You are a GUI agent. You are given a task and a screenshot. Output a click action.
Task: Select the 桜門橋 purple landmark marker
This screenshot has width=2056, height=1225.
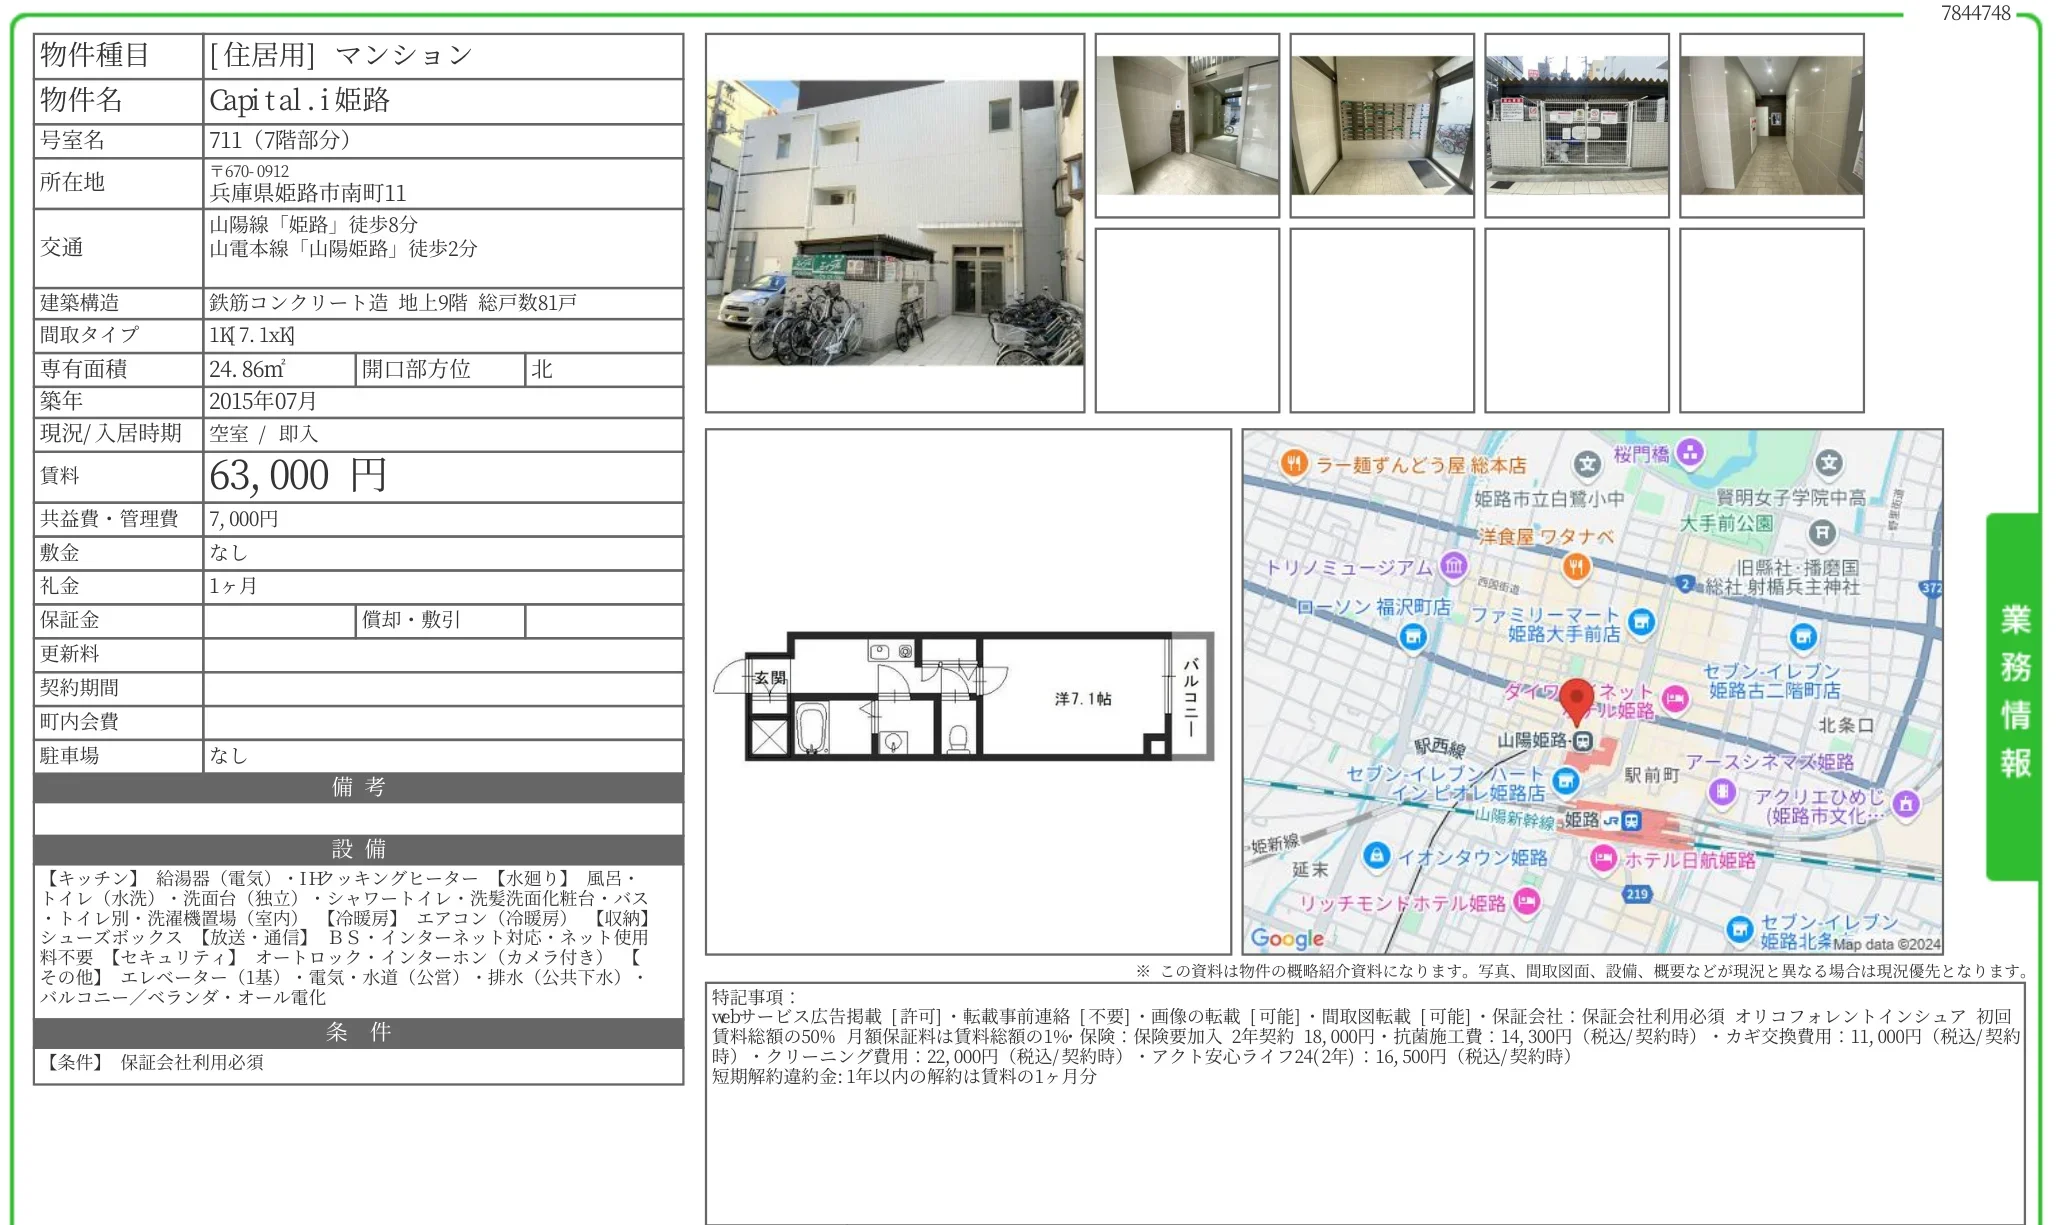point(1689,451)
